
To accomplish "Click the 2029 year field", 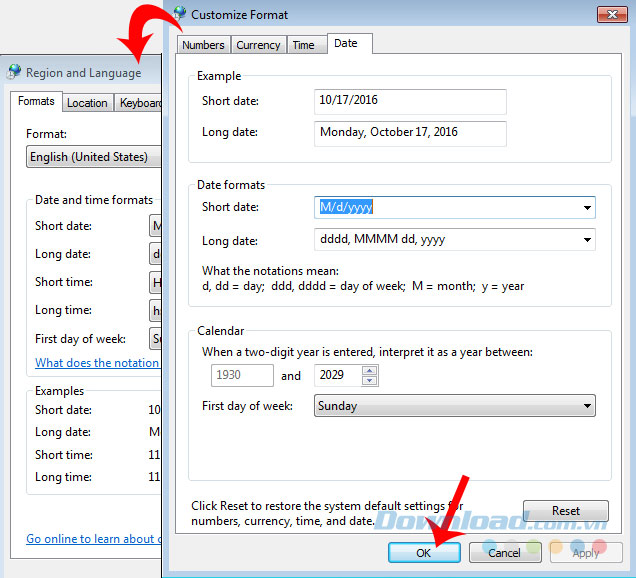I will point(338,375).
